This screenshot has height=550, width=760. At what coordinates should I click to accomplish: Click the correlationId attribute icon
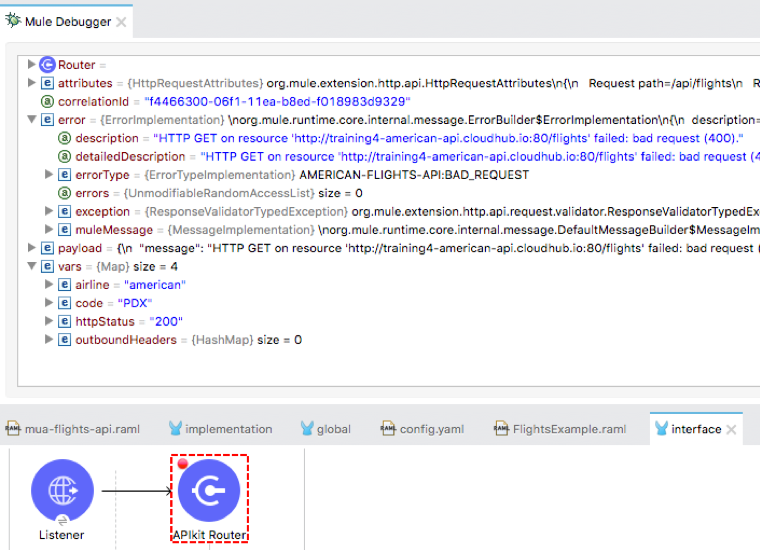47,101
